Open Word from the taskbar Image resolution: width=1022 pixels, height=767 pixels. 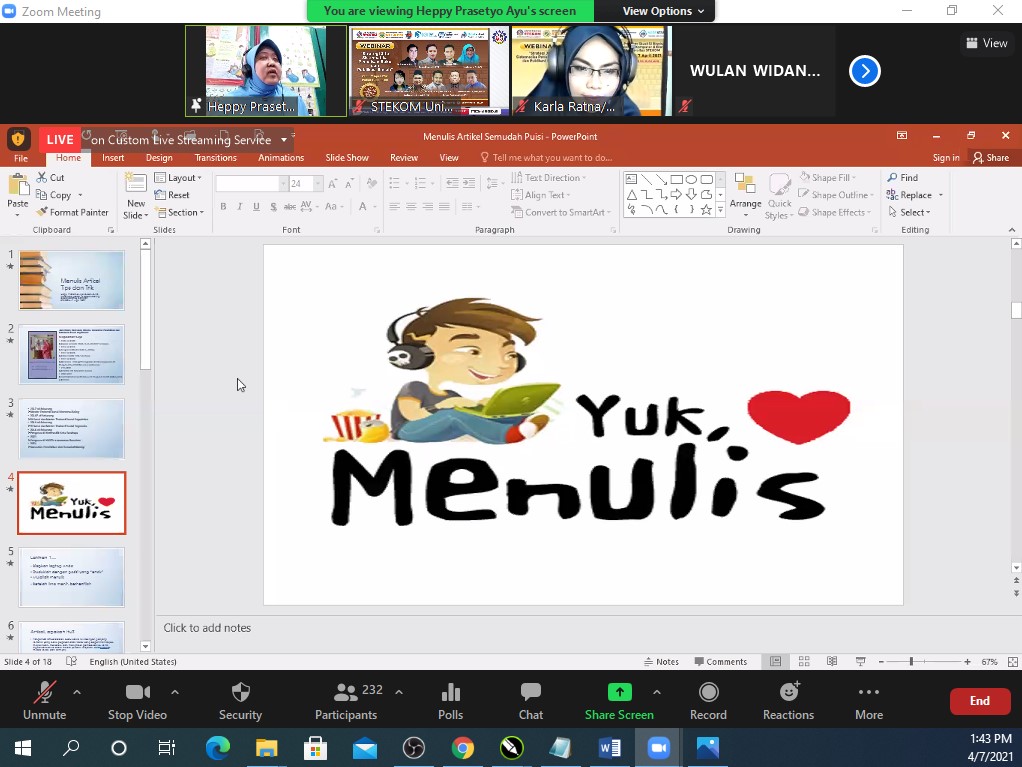tap(609, 747)
